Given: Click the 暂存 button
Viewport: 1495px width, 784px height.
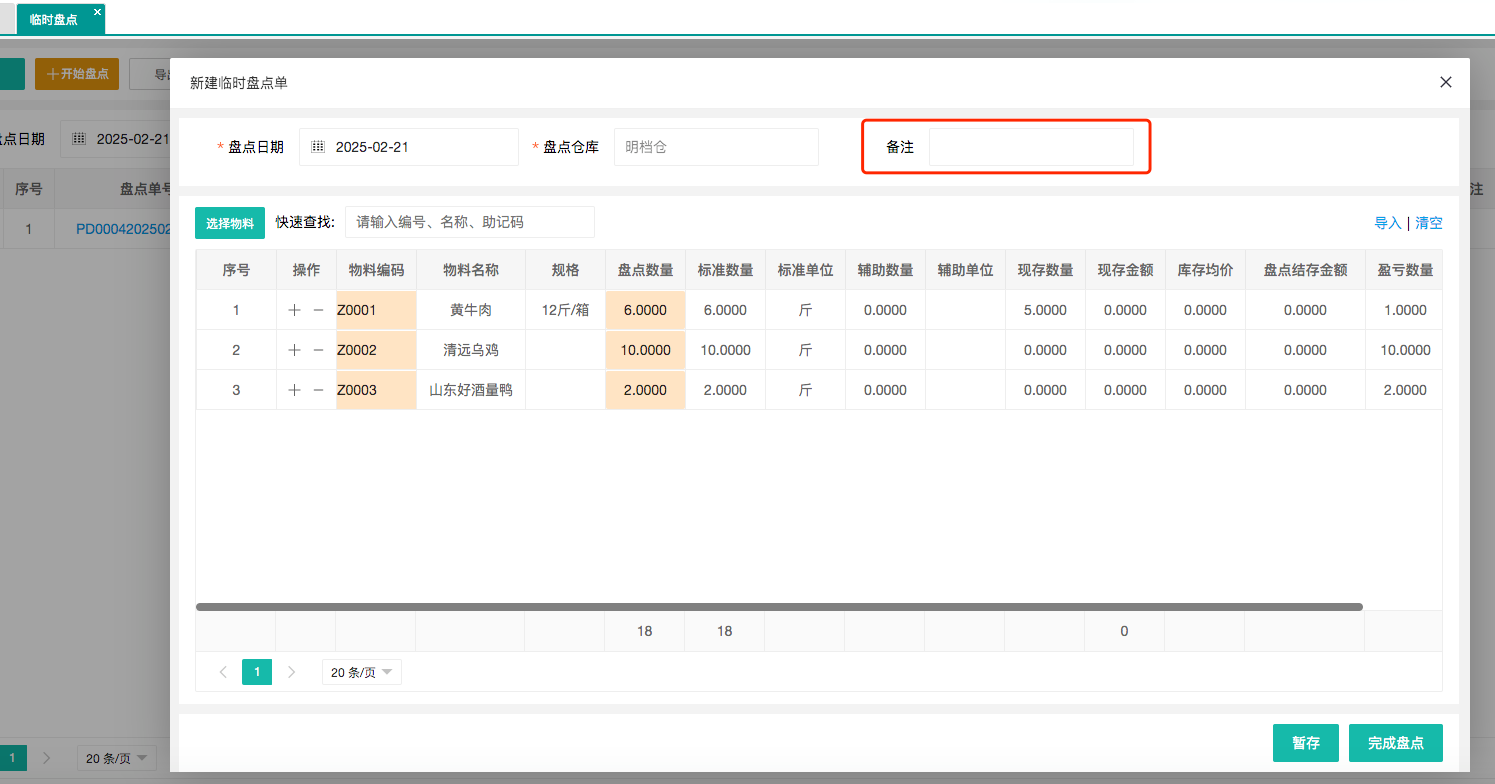Looking at the screenshot, I should 1305,743.
